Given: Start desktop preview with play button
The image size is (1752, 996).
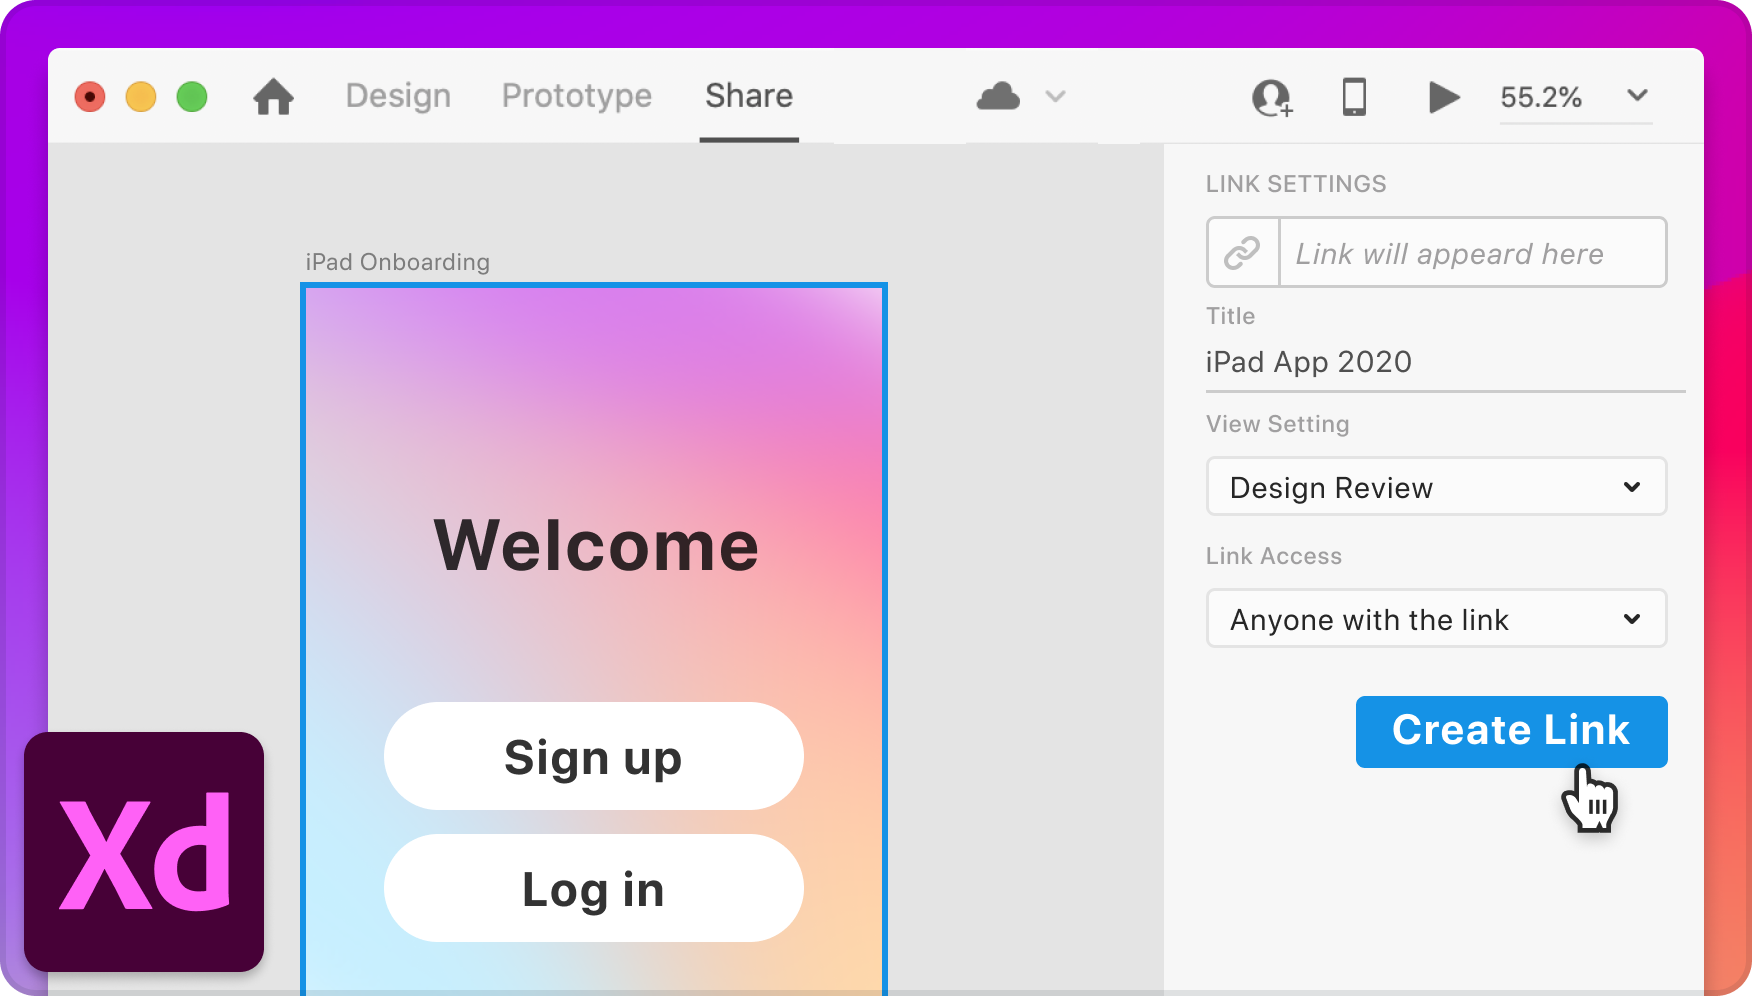Looking at the screenshot, I should (x=1443, y=97).
